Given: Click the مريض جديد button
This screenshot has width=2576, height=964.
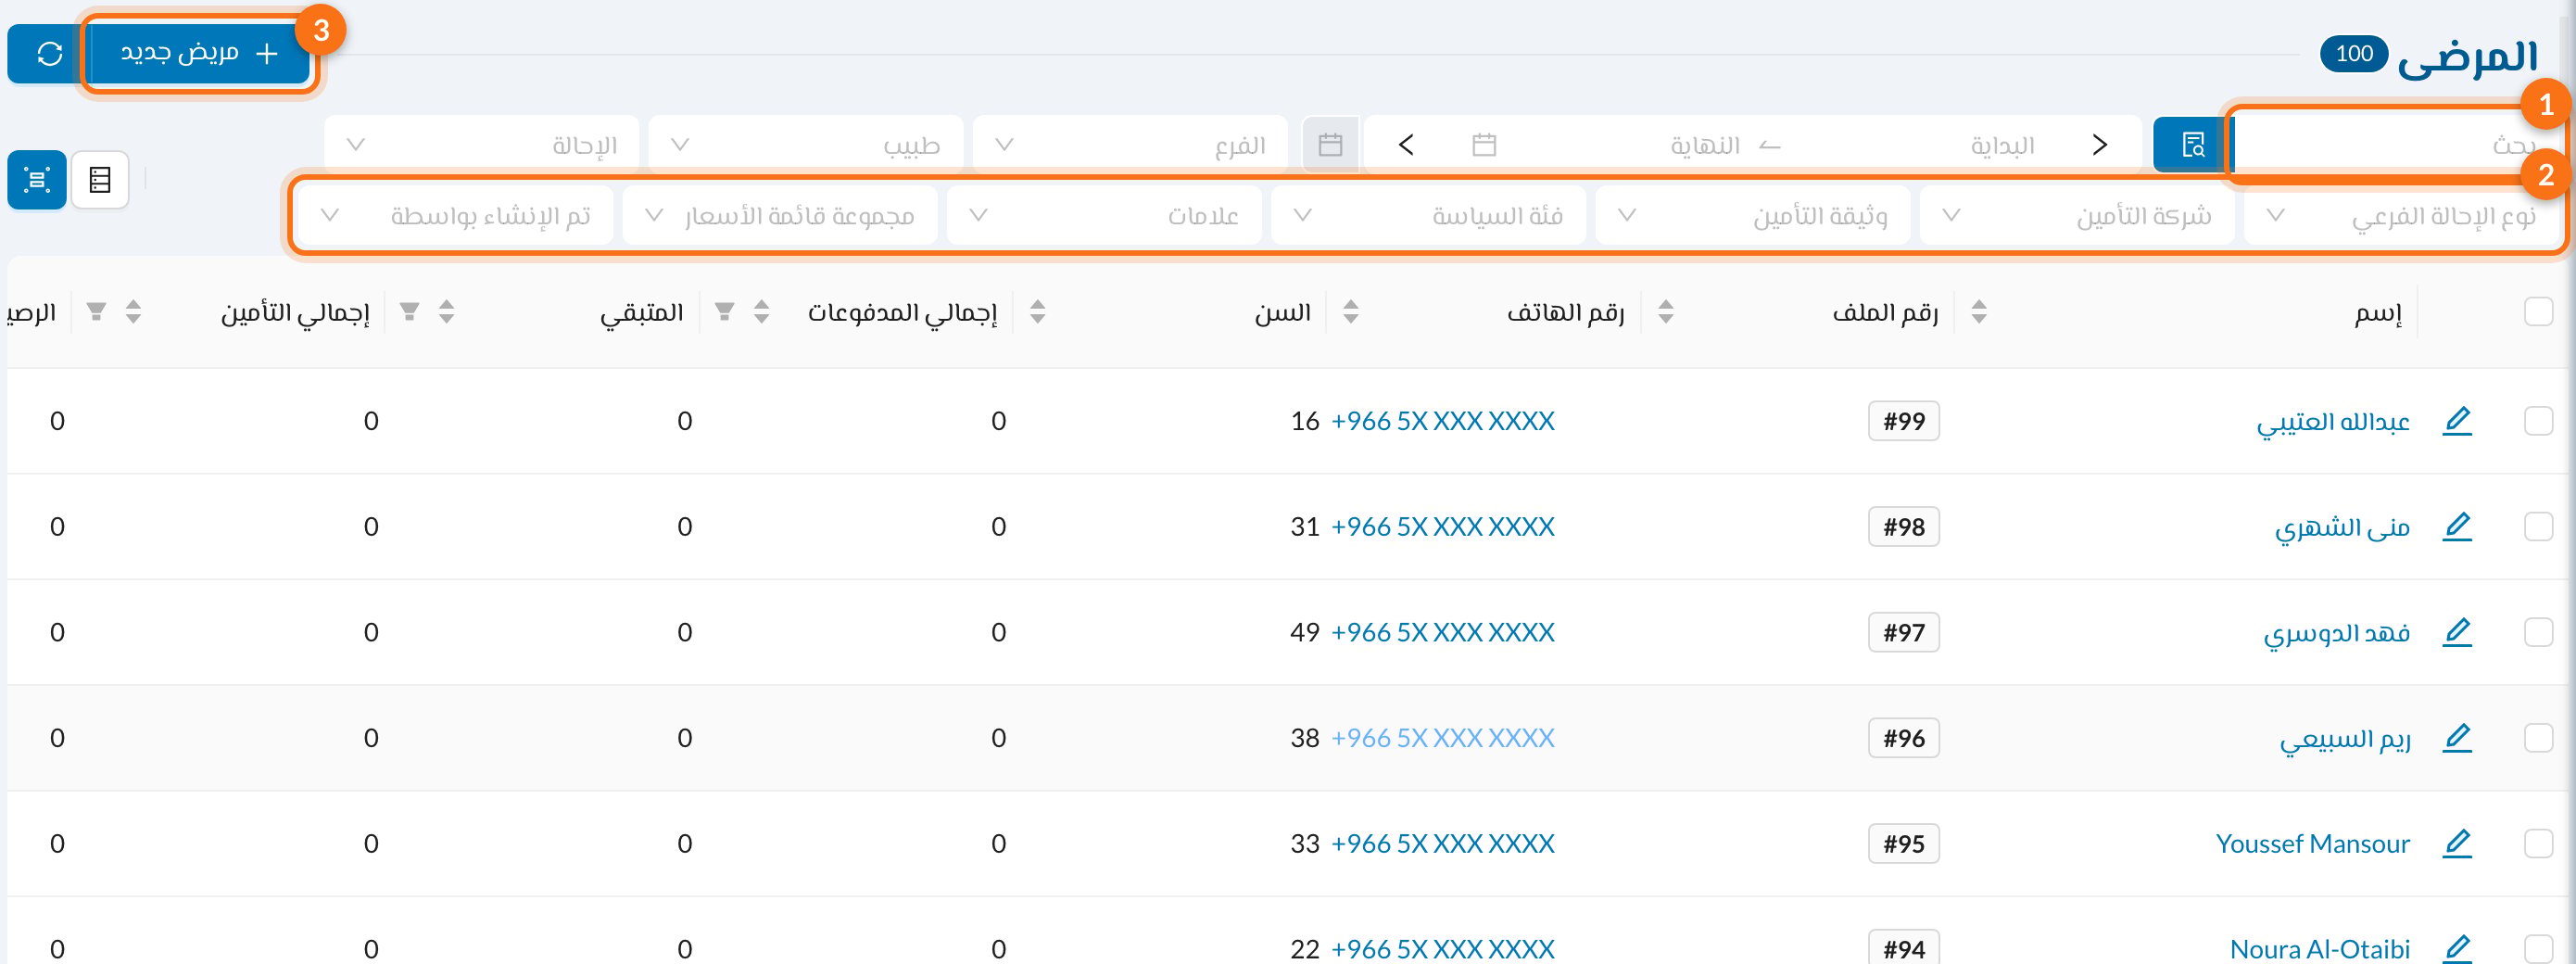Looking at the screenshot, I should [x=199, y=54].
